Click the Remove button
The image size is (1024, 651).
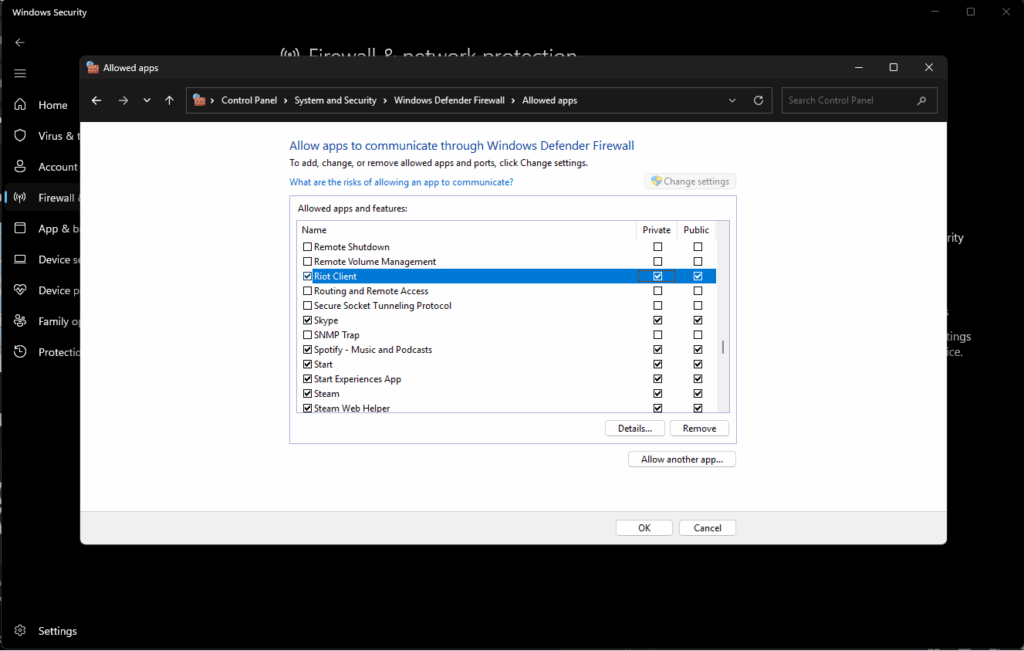[x=699, y=428]
